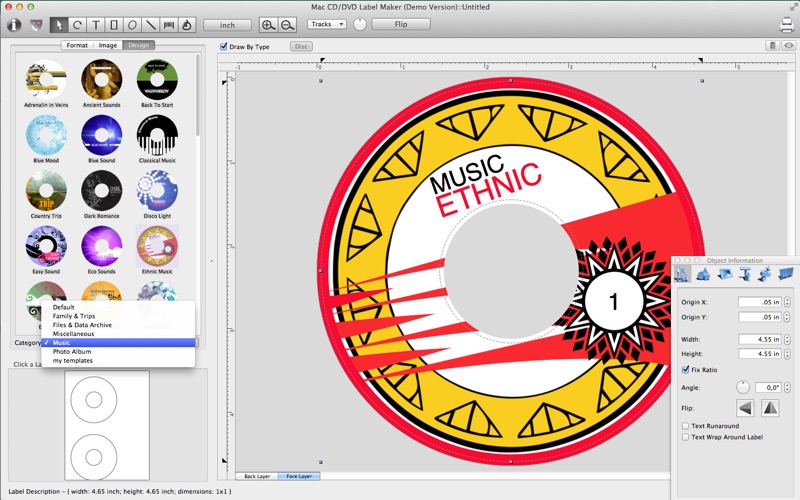Select the Disco Light template thumbnail
This screenshot has height=500, width=800.
coord(157,190)
